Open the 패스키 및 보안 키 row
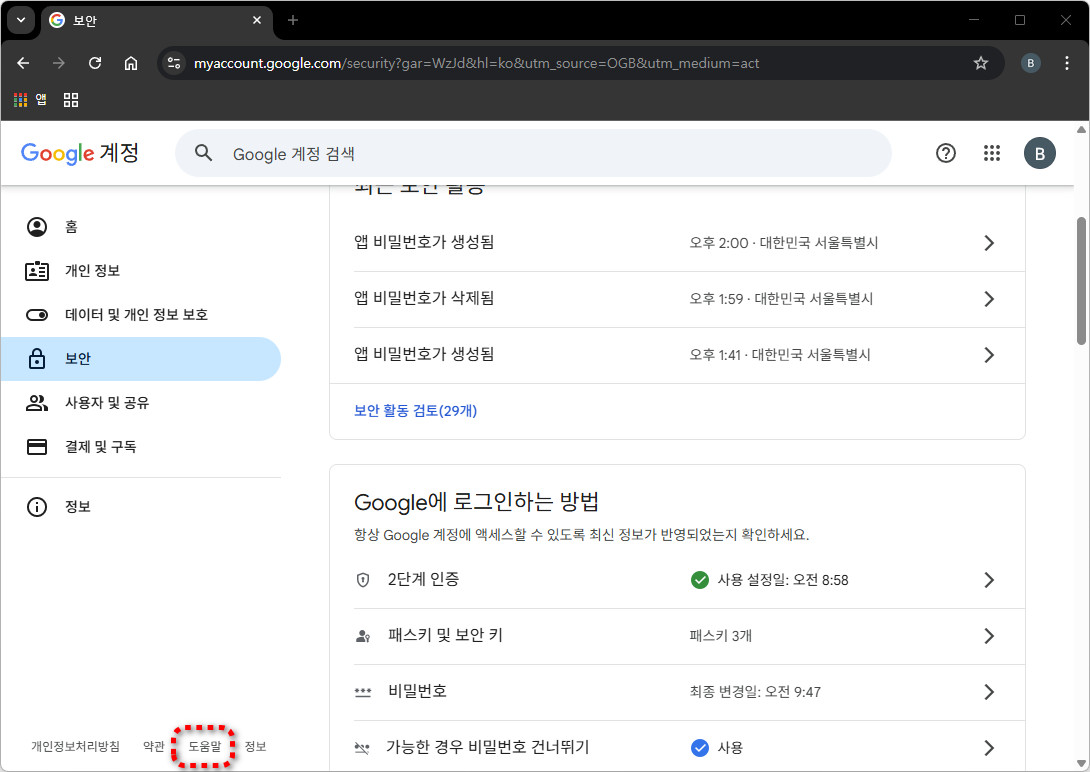The image size is (1090, 772). [677, 636]
